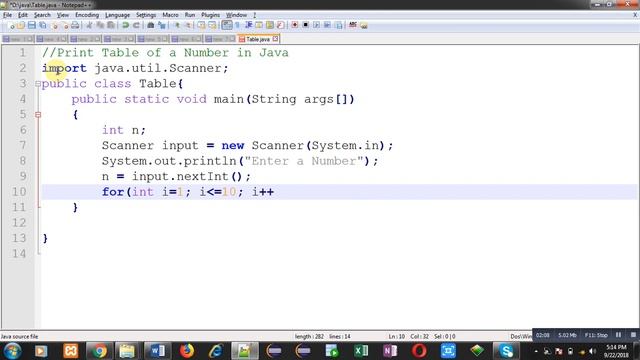Save the file using the Save icon

(31, 25)
